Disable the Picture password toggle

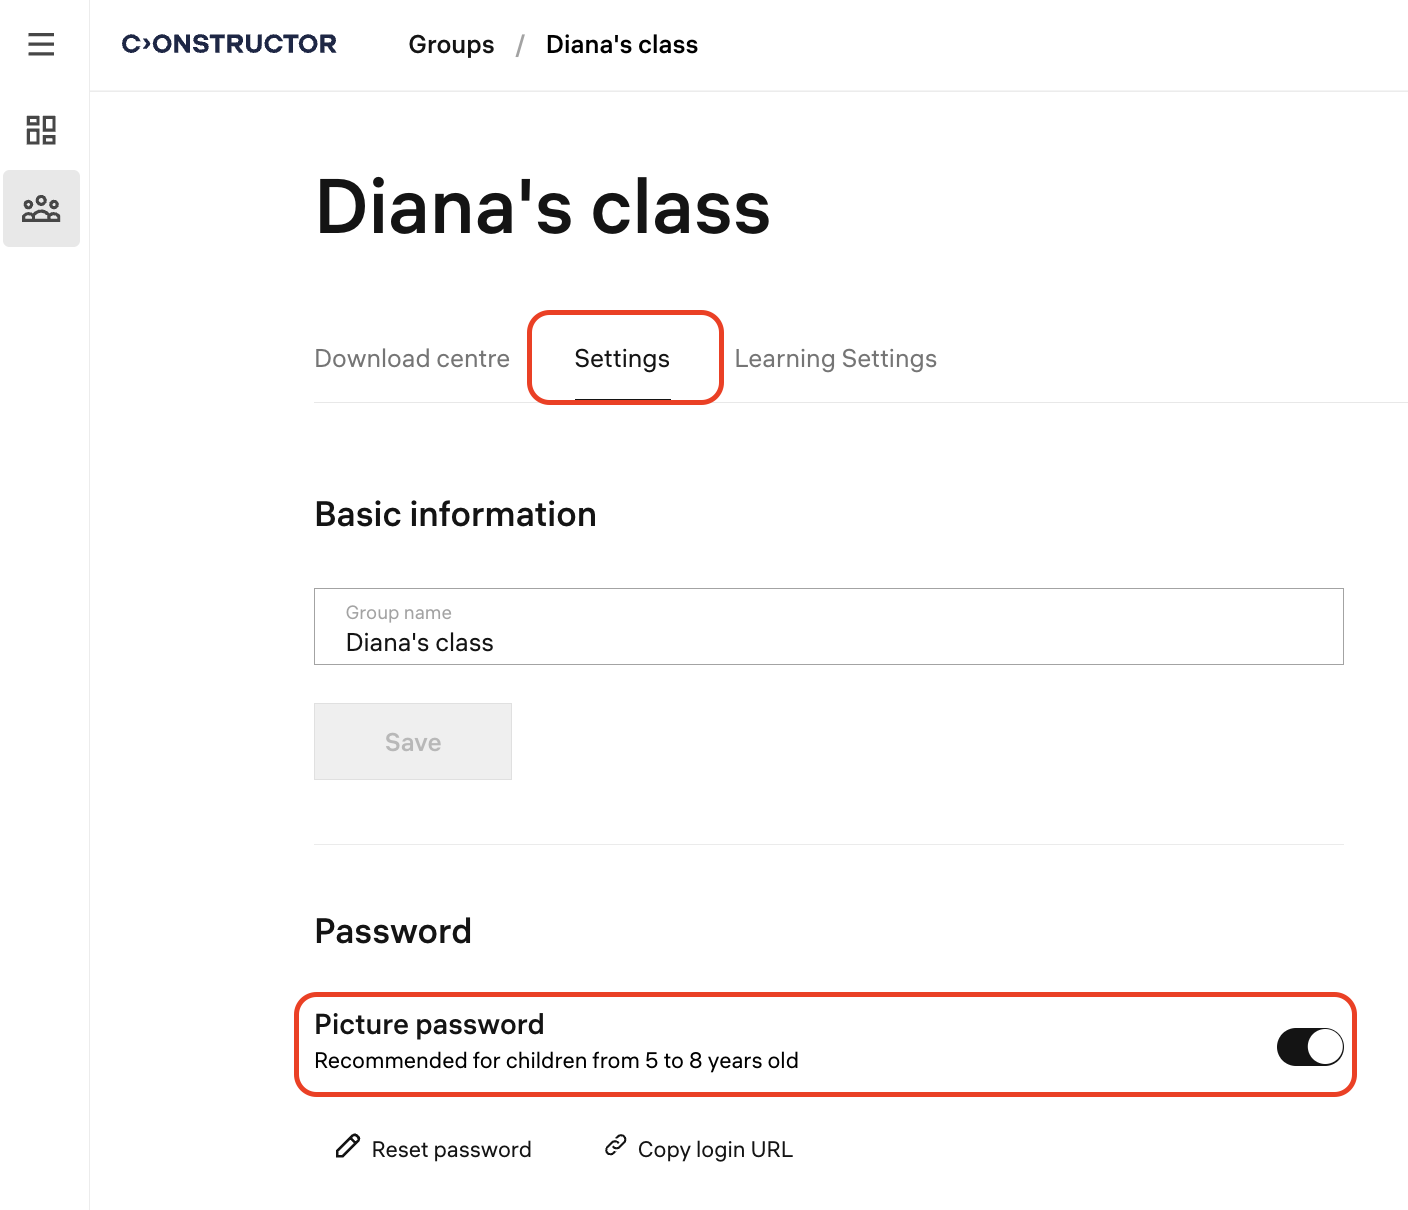point(1309,1047)
